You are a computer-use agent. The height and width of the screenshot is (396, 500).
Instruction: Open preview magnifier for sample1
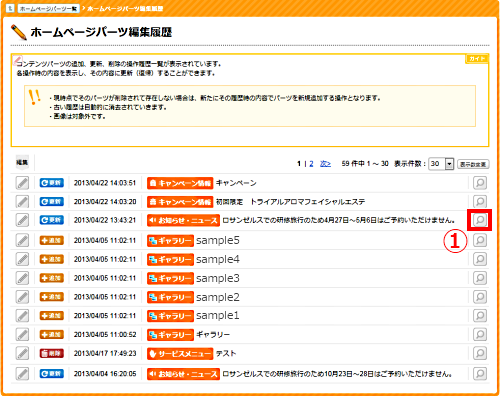[480, 315]
